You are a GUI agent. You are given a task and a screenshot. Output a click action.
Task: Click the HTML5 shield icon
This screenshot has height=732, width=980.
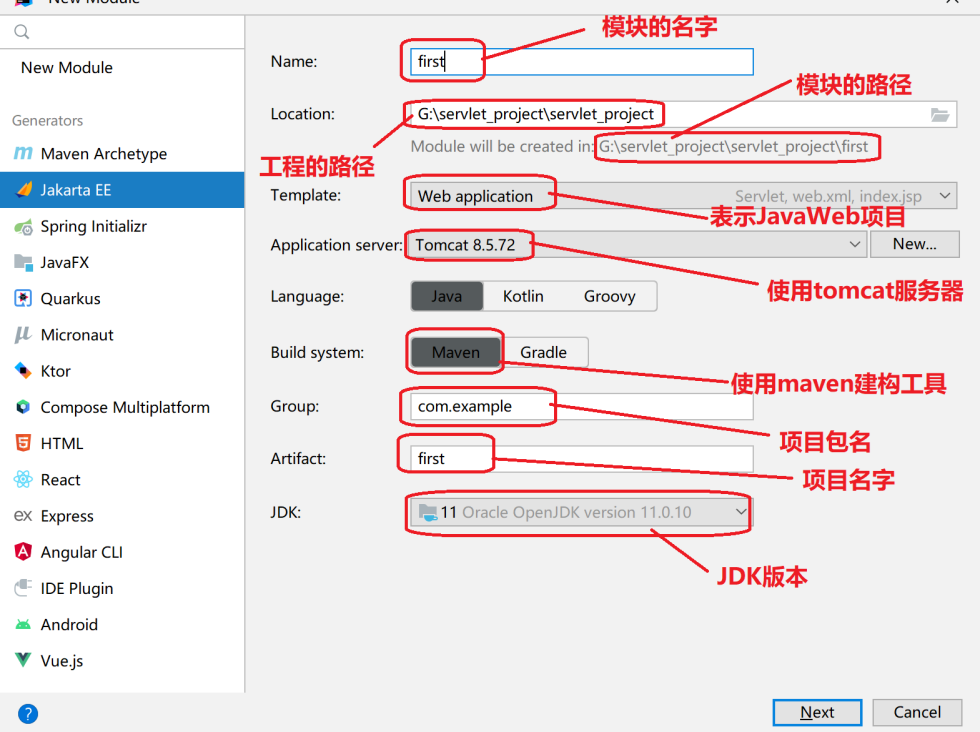point(22,444)
